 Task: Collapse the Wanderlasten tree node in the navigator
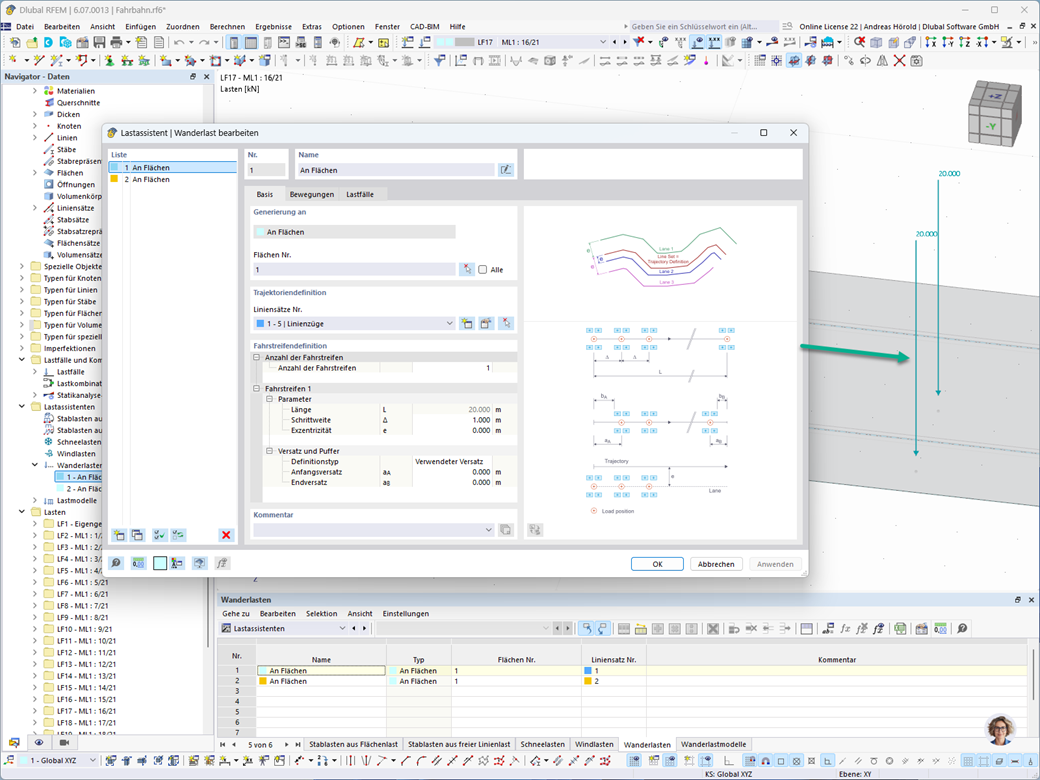tap(34, 465)
